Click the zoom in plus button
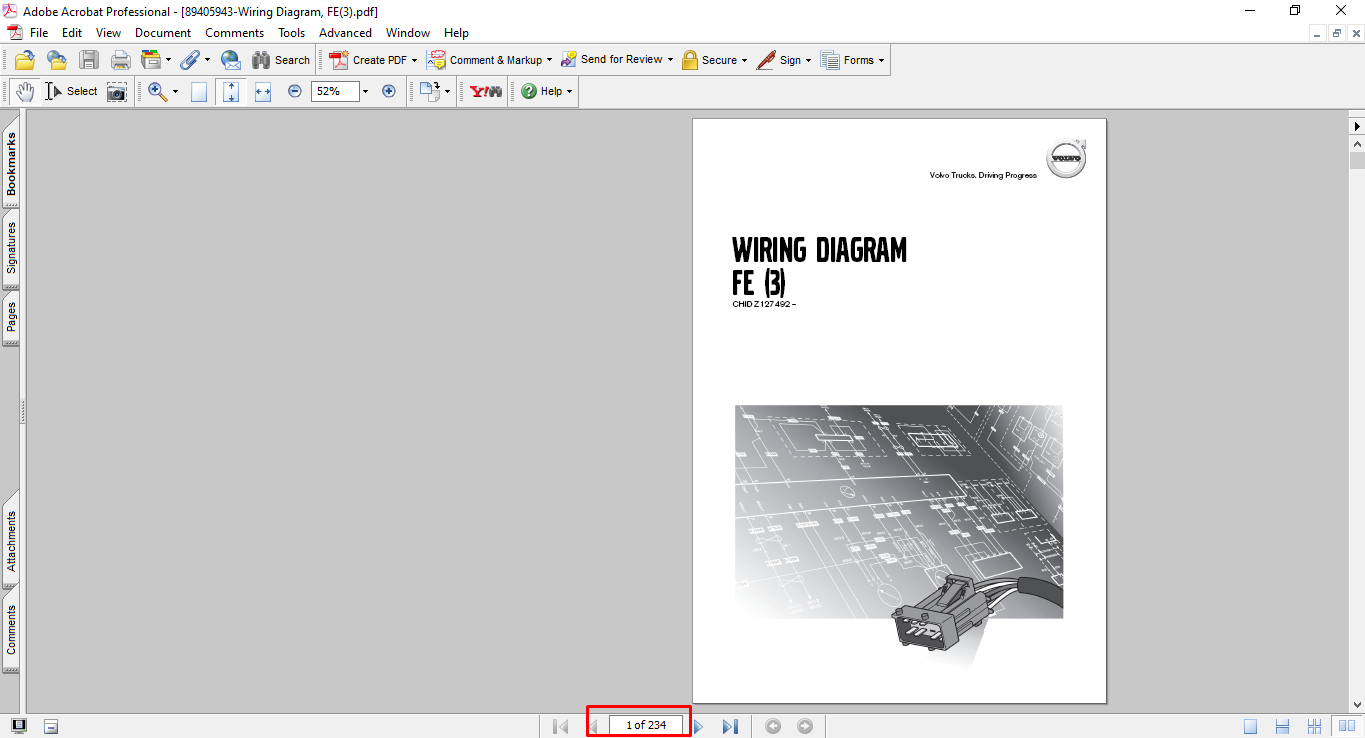 [x=389, y=91]
